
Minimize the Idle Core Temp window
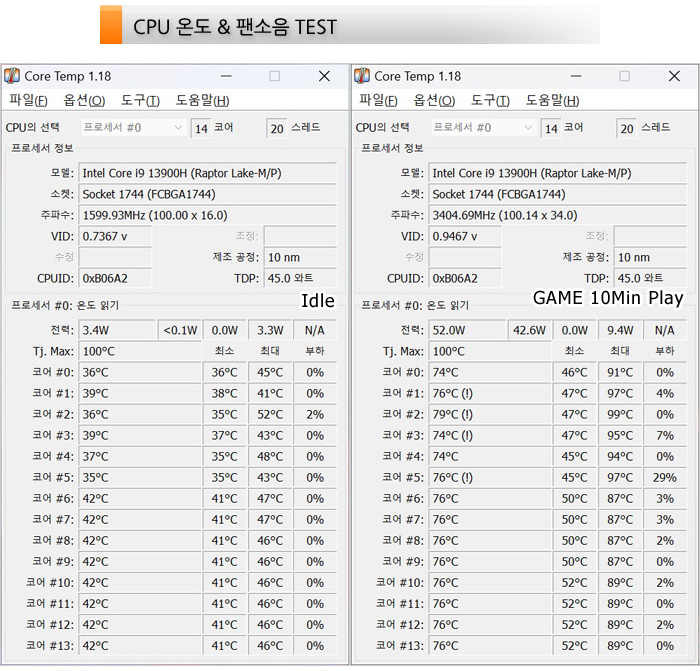pos(227,76)
